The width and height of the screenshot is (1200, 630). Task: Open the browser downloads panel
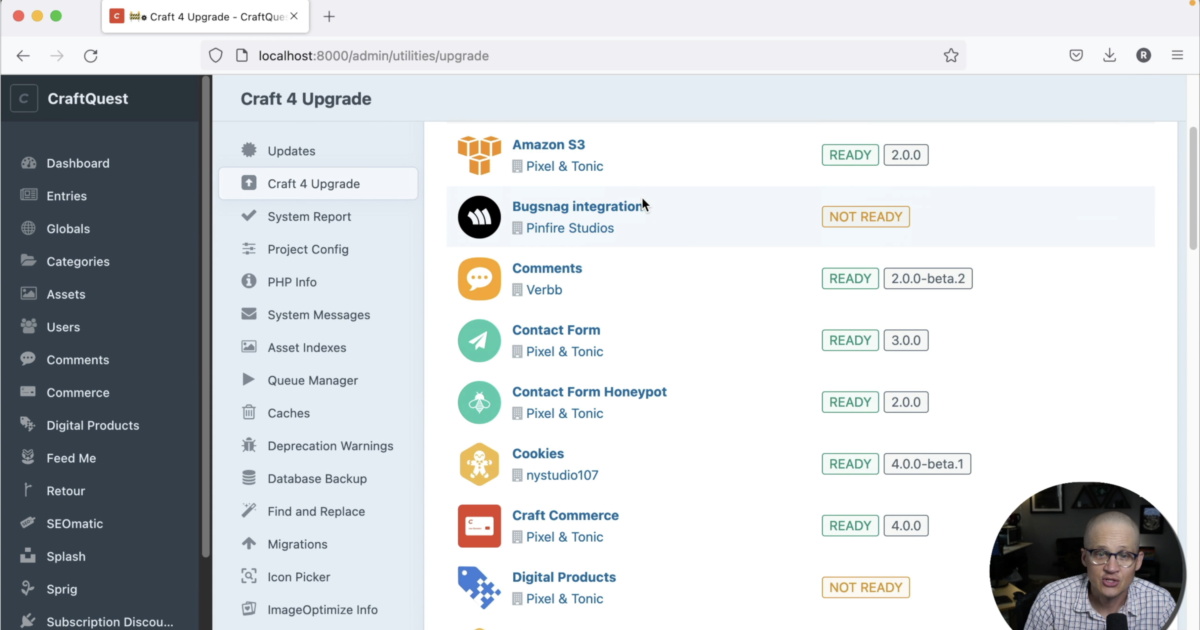pos(1110,56)
